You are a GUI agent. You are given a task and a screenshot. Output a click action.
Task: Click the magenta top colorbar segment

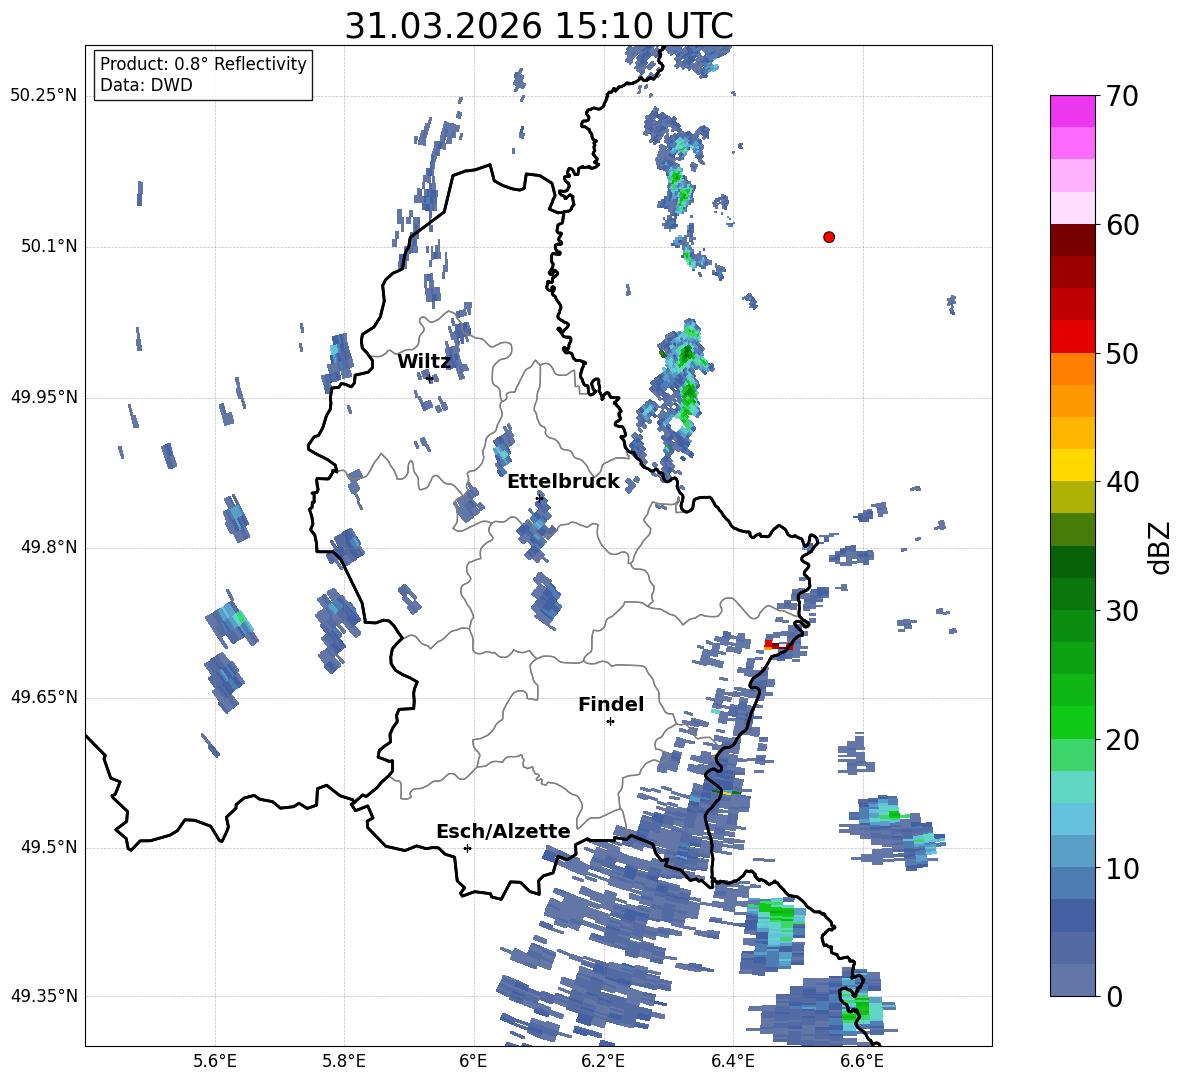[1072, 112]
